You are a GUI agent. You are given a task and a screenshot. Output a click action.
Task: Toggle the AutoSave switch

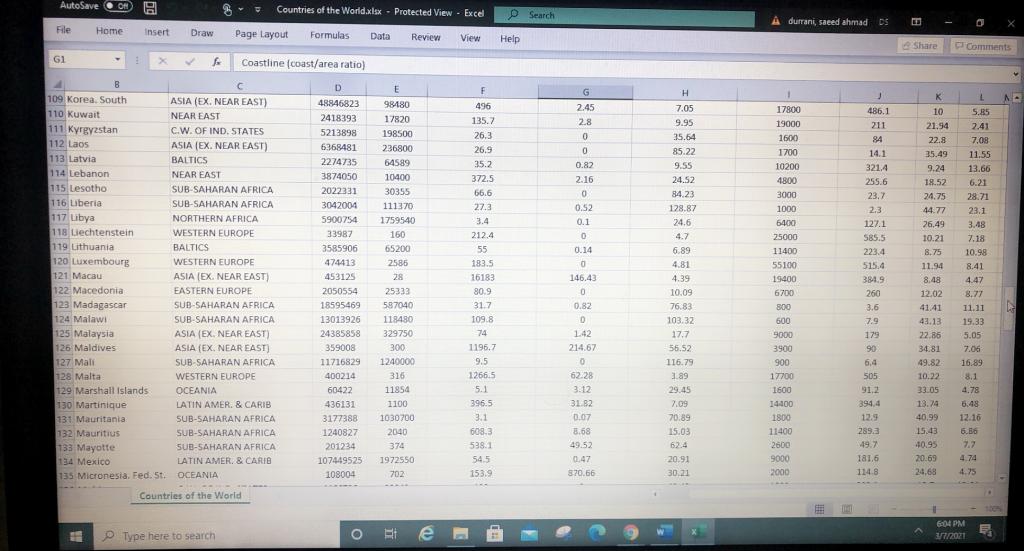[x=118, y=6]
